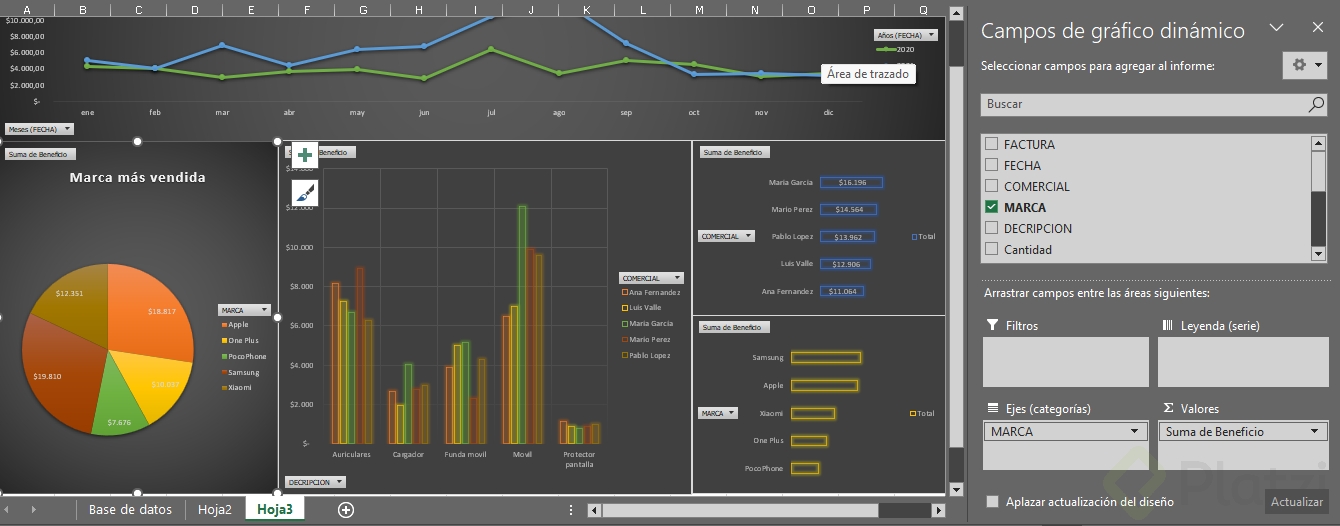The image size is (1340, 526).
Task: Click scroll up arrow in field list
Action: click(1319, 143)
